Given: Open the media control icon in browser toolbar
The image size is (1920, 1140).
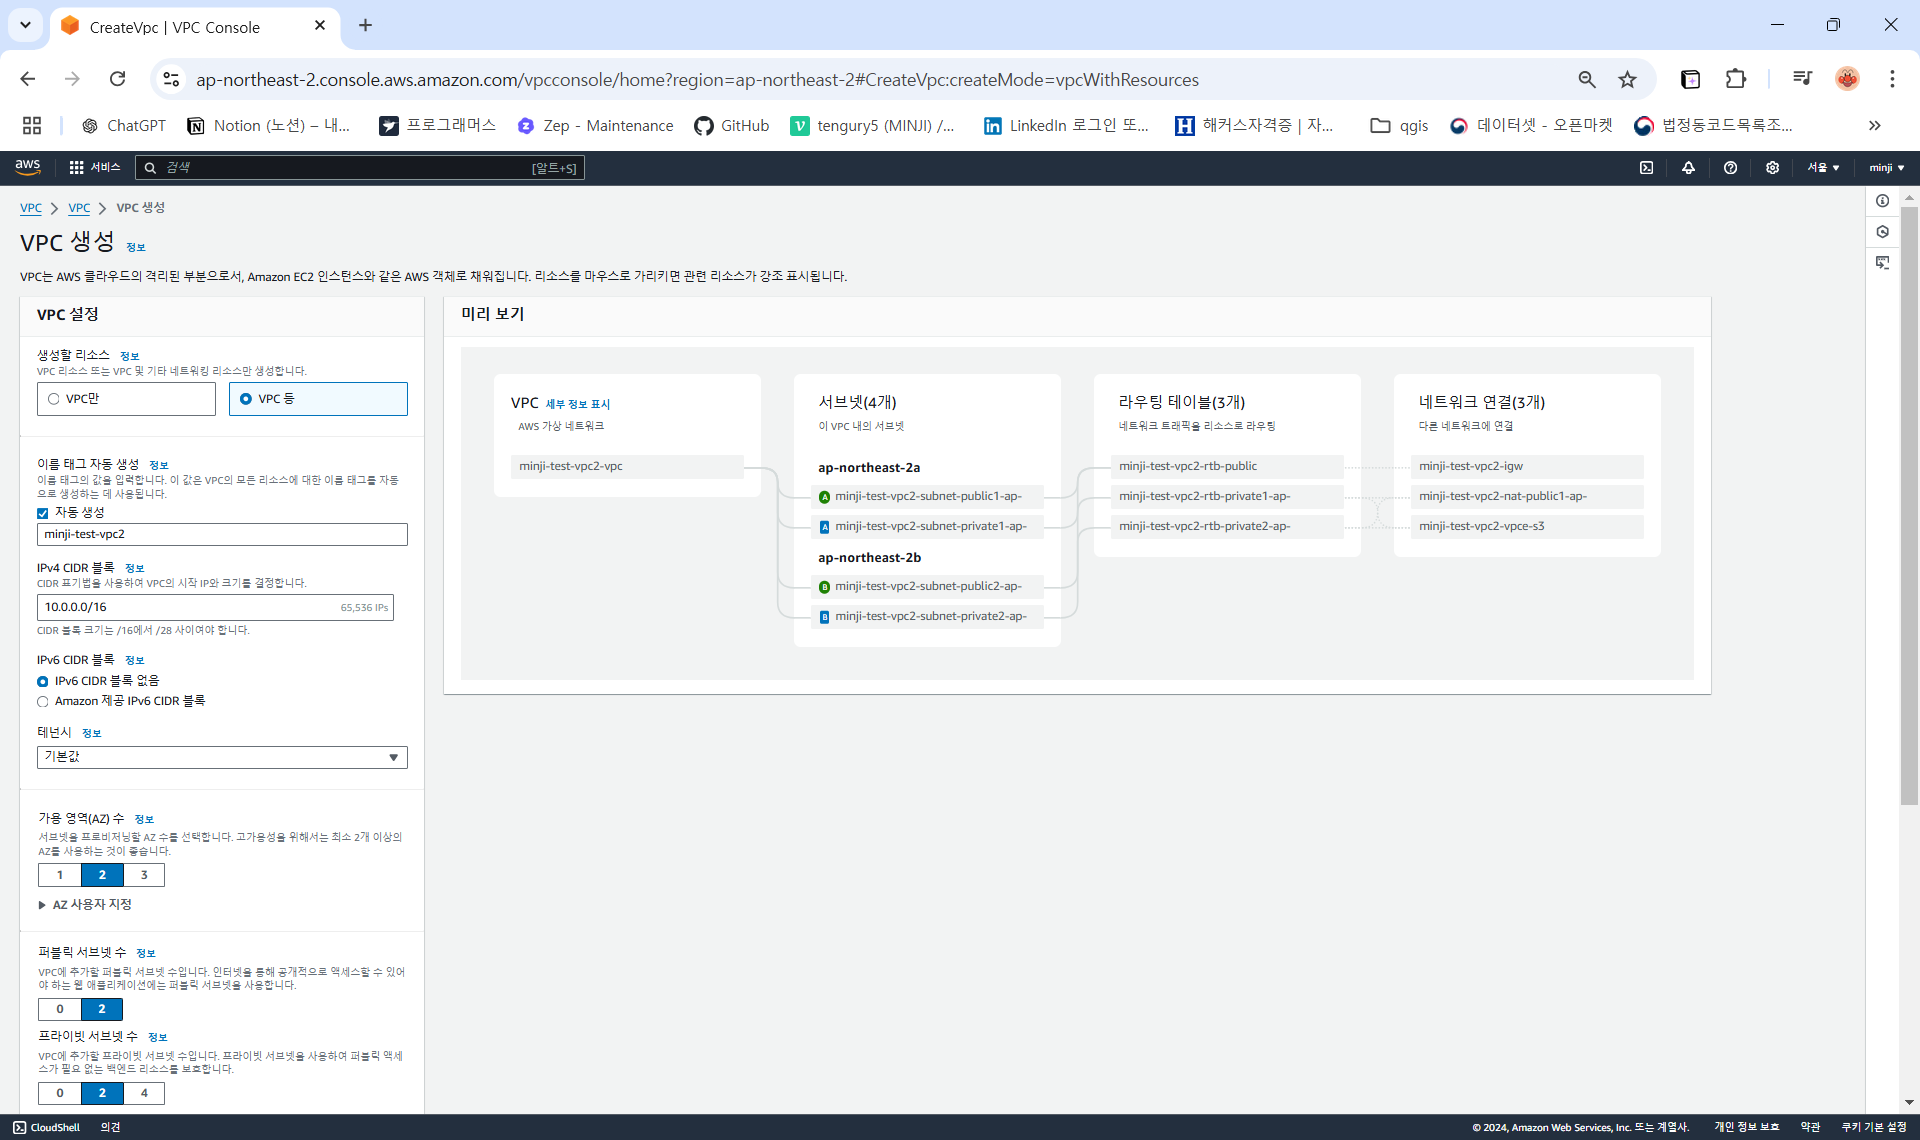Looking at the screenshot, I should [1802, 79].
